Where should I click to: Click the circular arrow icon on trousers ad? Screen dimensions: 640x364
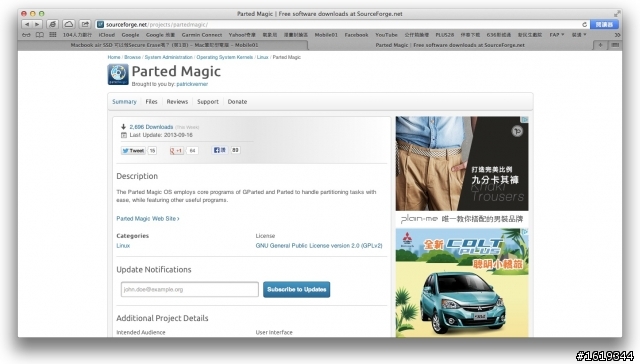pos(517,131)
